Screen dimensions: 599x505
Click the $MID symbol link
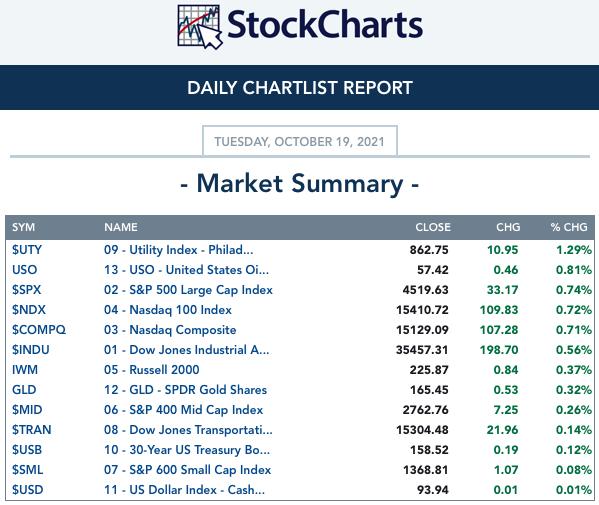click(27, 410)
